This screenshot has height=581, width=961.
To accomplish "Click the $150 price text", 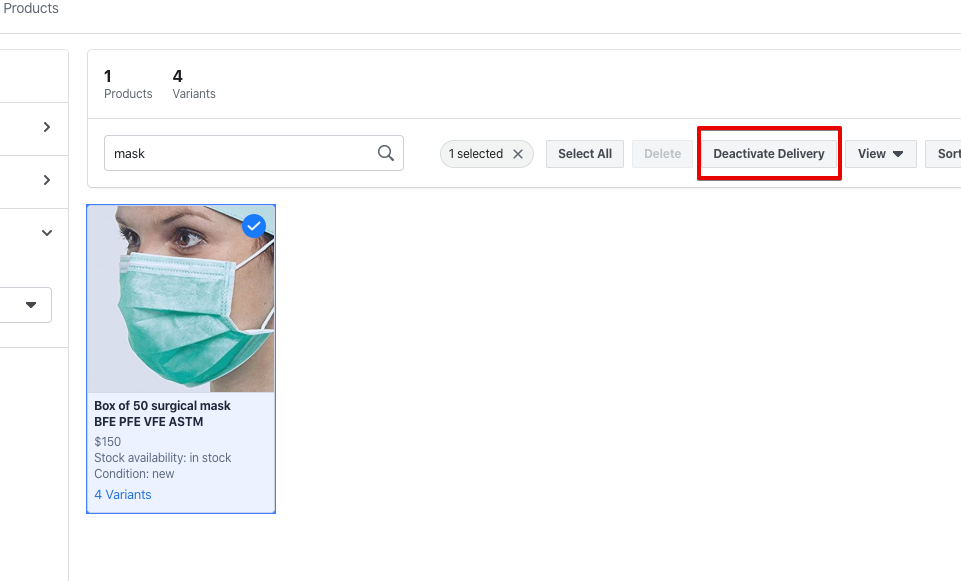I will (x=107, y=442).
